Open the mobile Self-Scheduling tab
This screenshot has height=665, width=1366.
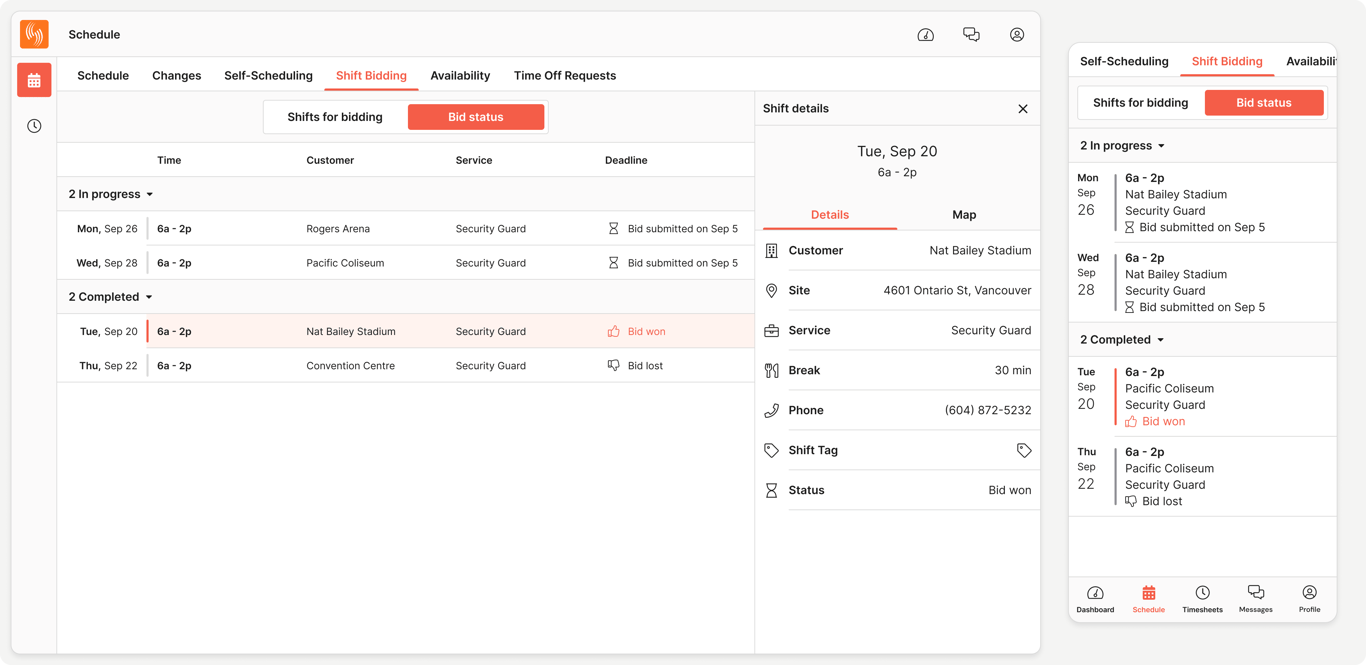click(x=1124, y=62)
